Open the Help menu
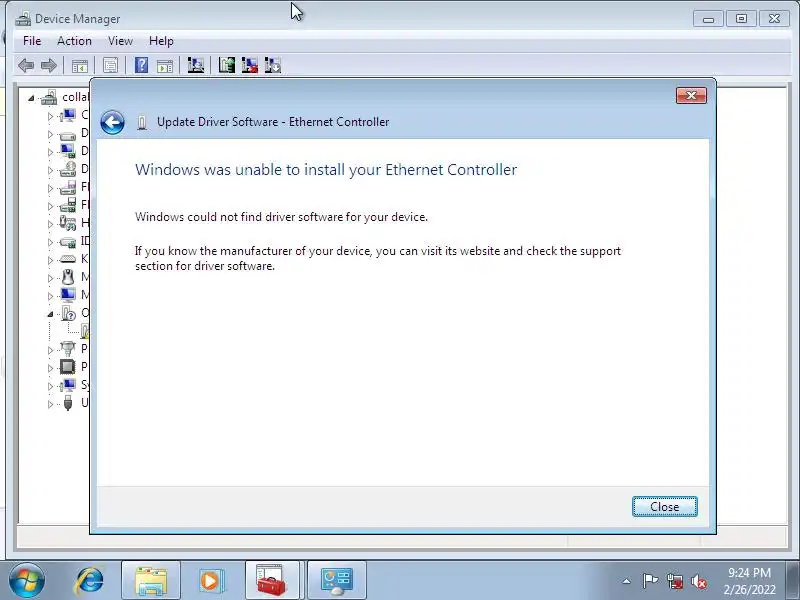This screenshot has height=600, width=800. point(161,41)
